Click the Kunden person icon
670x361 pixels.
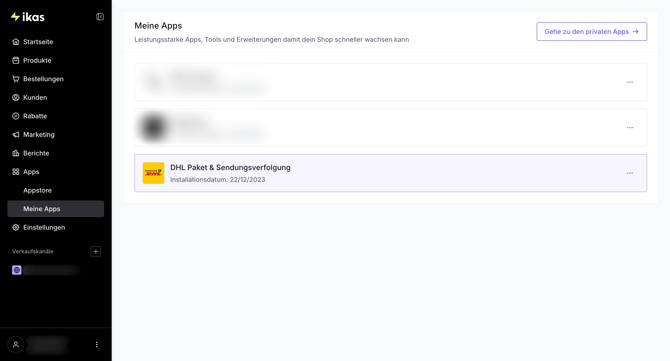[x=16, y=97]
